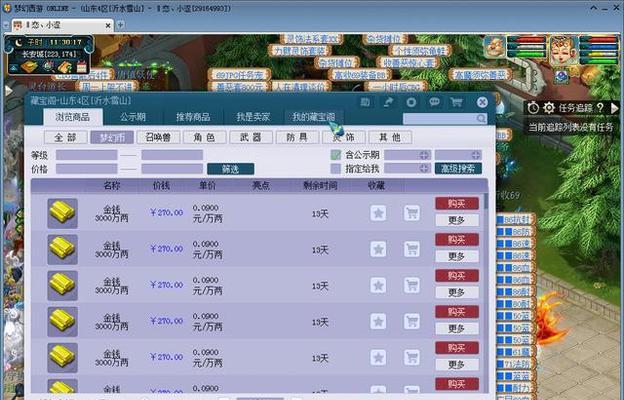Click the maximum 价格 input field
The image size is (624, 400).
172,169
